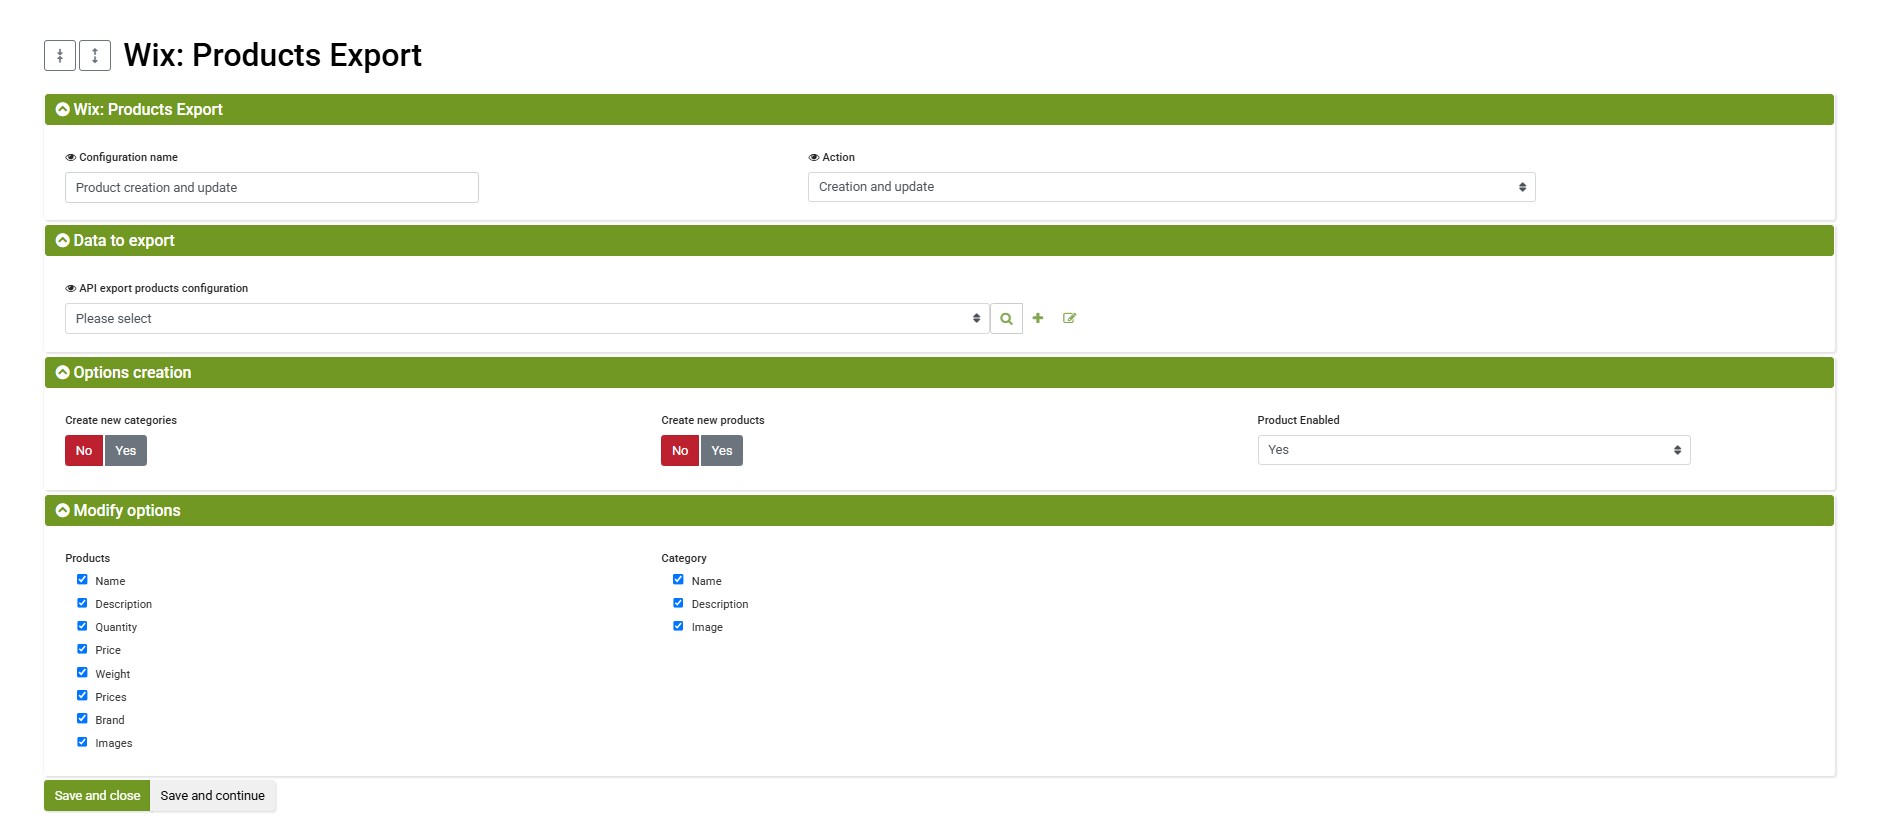Click the Products group label

coord(88,558)
